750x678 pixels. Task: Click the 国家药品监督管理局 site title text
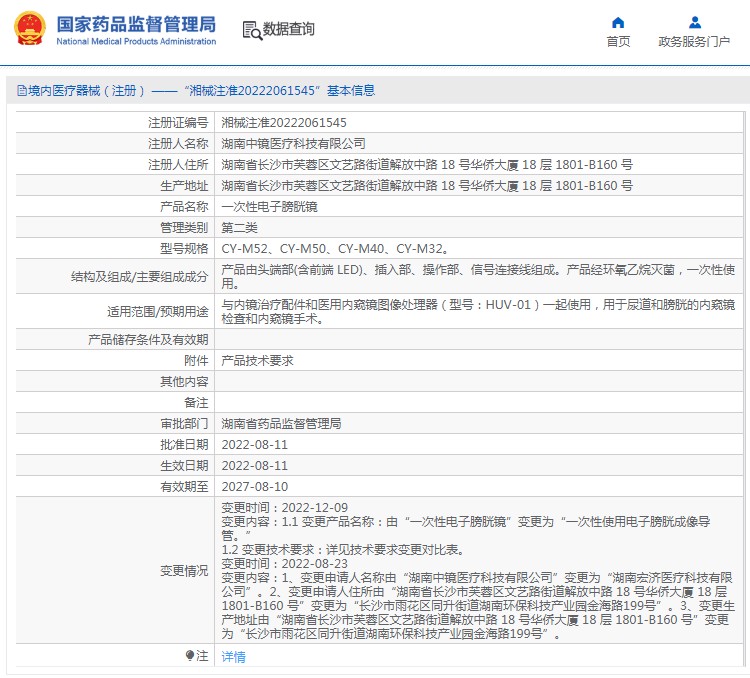(135, 23)
